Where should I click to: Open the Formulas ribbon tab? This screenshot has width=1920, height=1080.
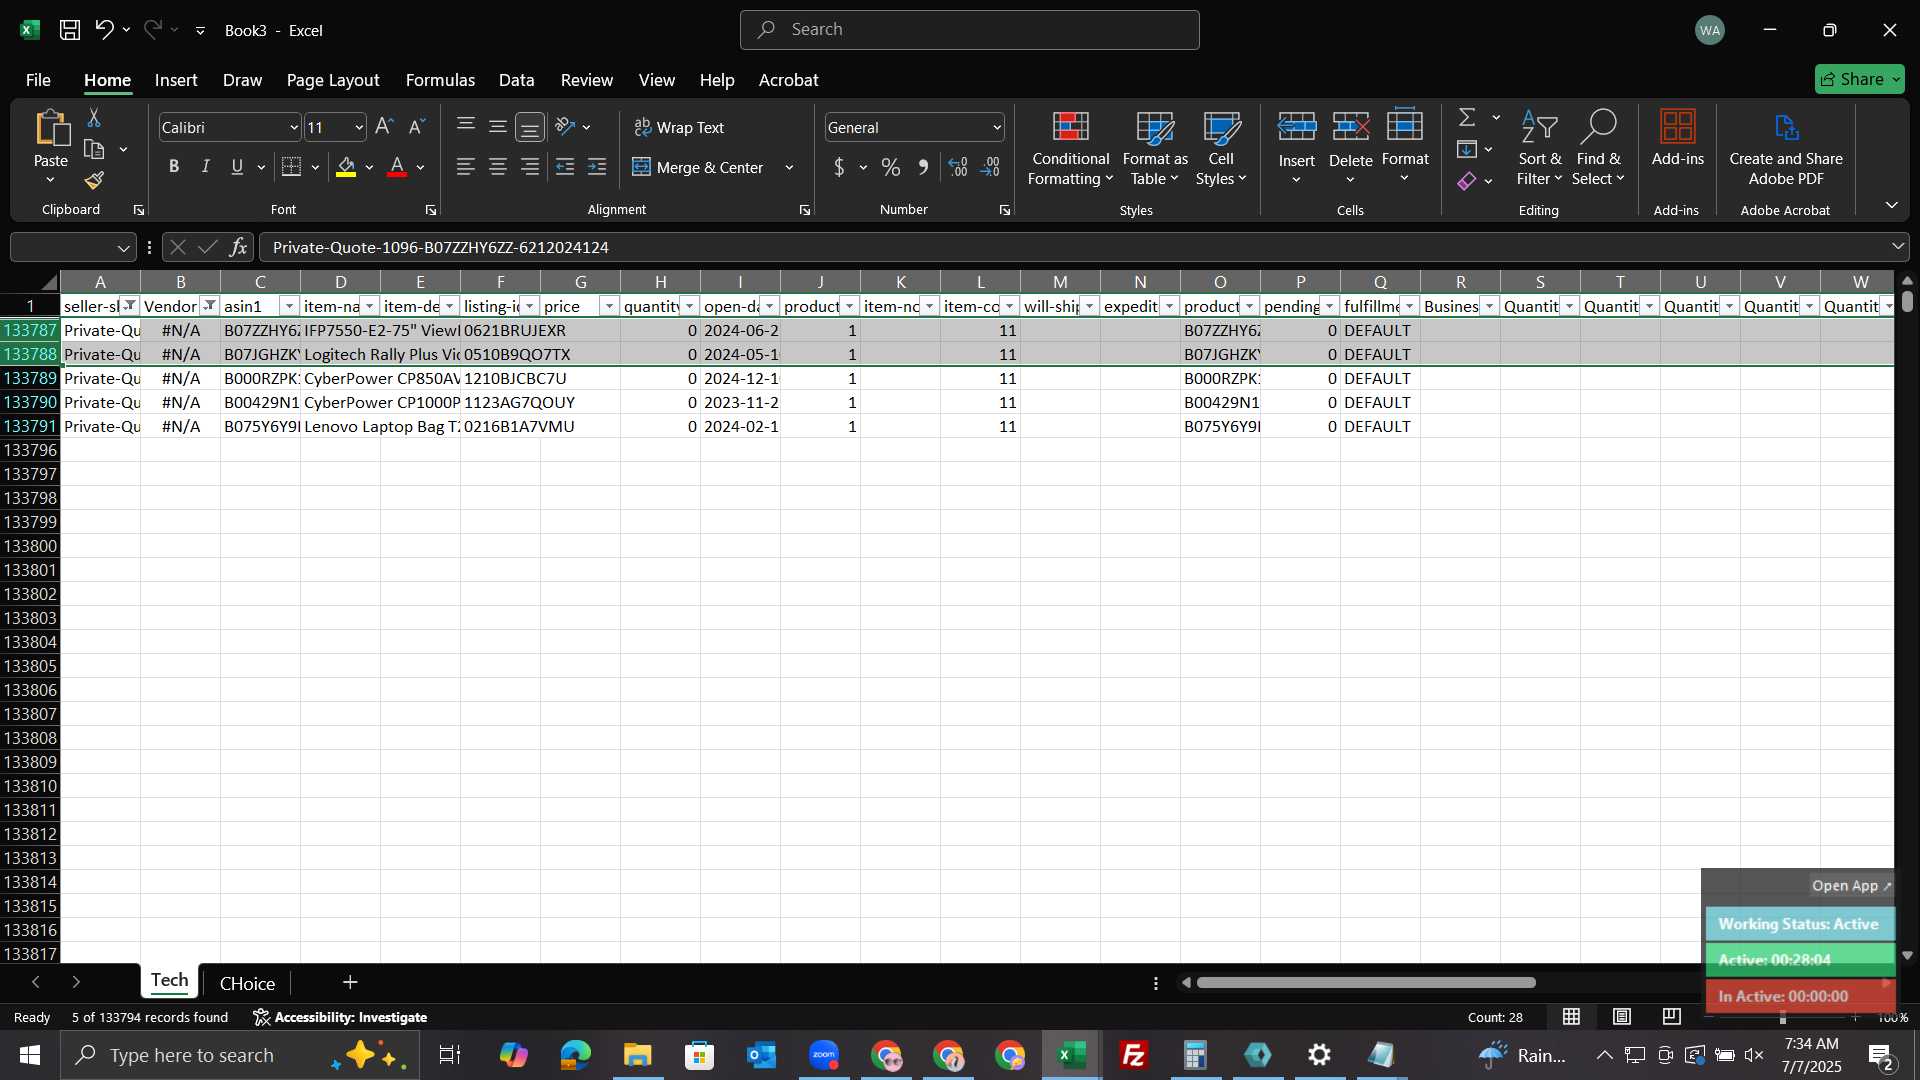click(x=440, y=80)
